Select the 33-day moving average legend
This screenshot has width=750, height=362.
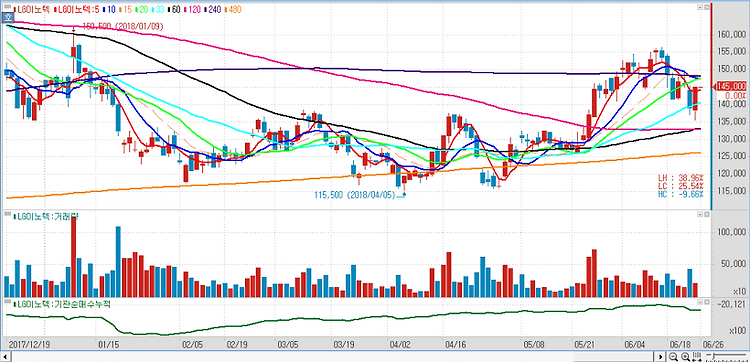158,10
